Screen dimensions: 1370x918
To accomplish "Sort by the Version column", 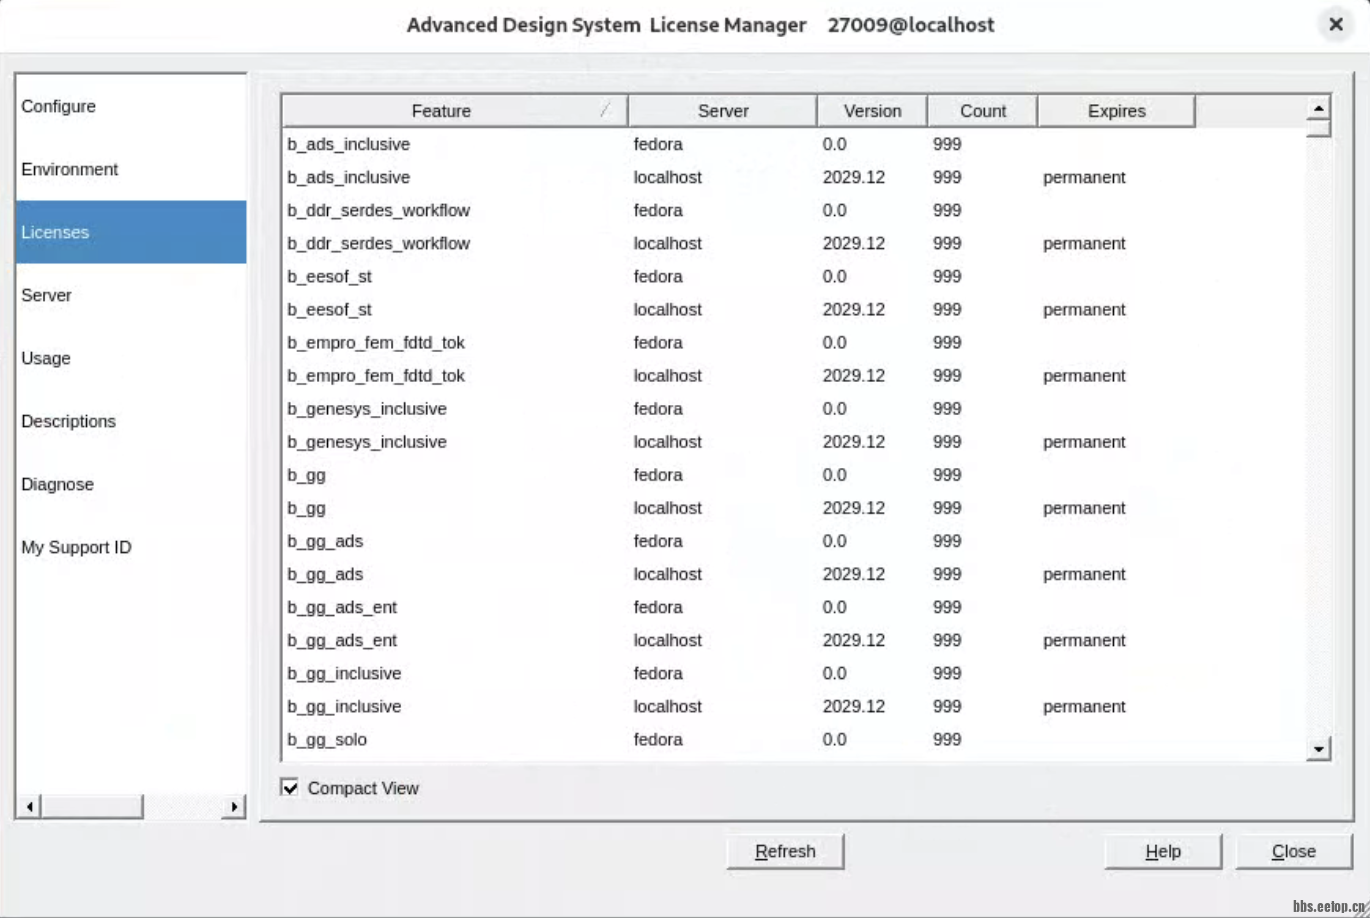I will tap(871, 111).
